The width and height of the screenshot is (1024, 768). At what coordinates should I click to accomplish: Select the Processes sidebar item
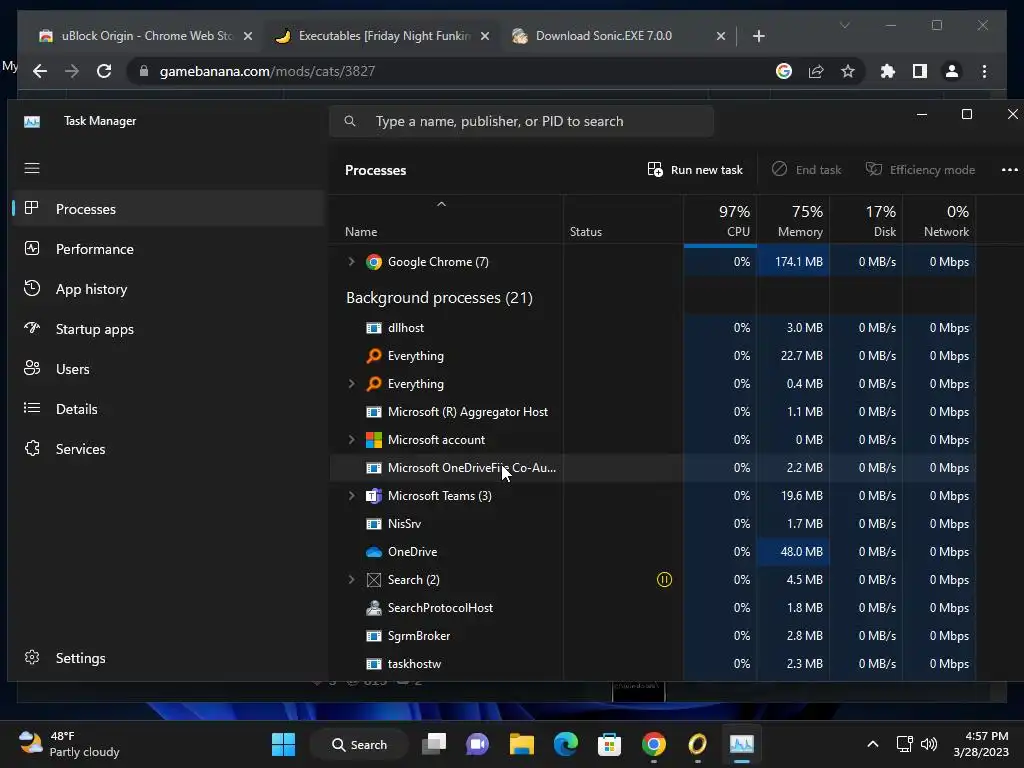[x=168, y=209]
